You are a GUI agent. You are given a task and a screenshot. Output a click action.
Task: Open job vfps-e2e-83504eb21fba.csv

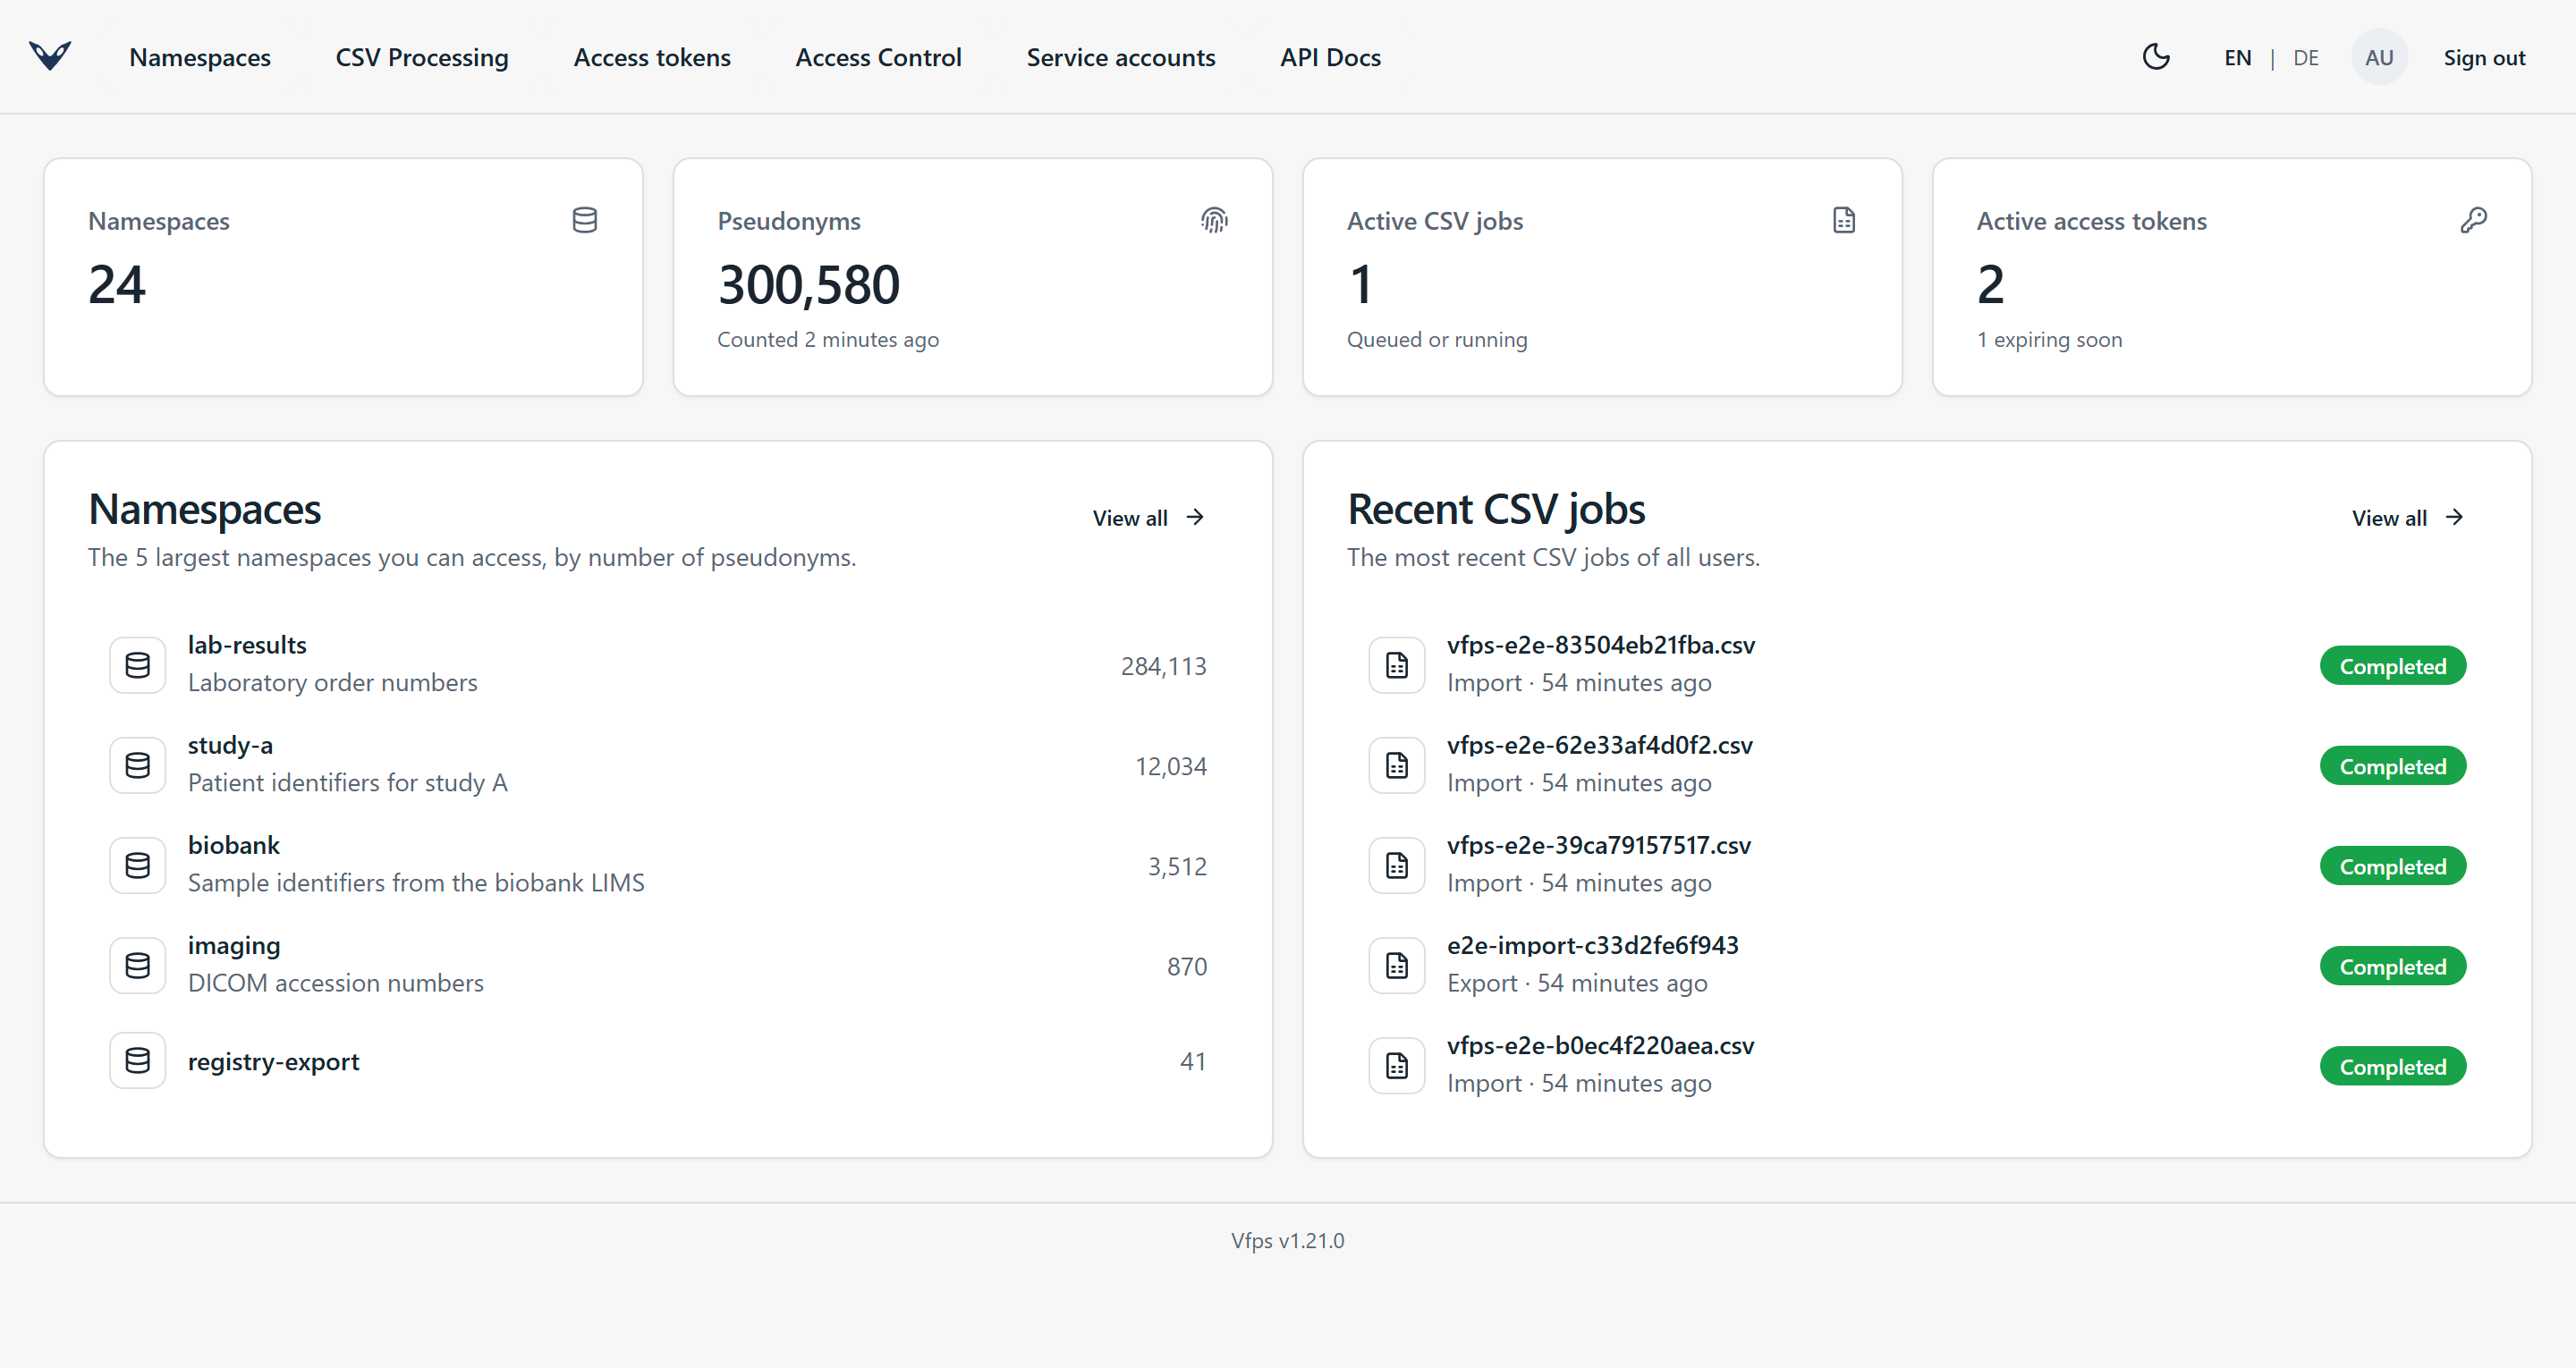click(x=1917, y=665)
